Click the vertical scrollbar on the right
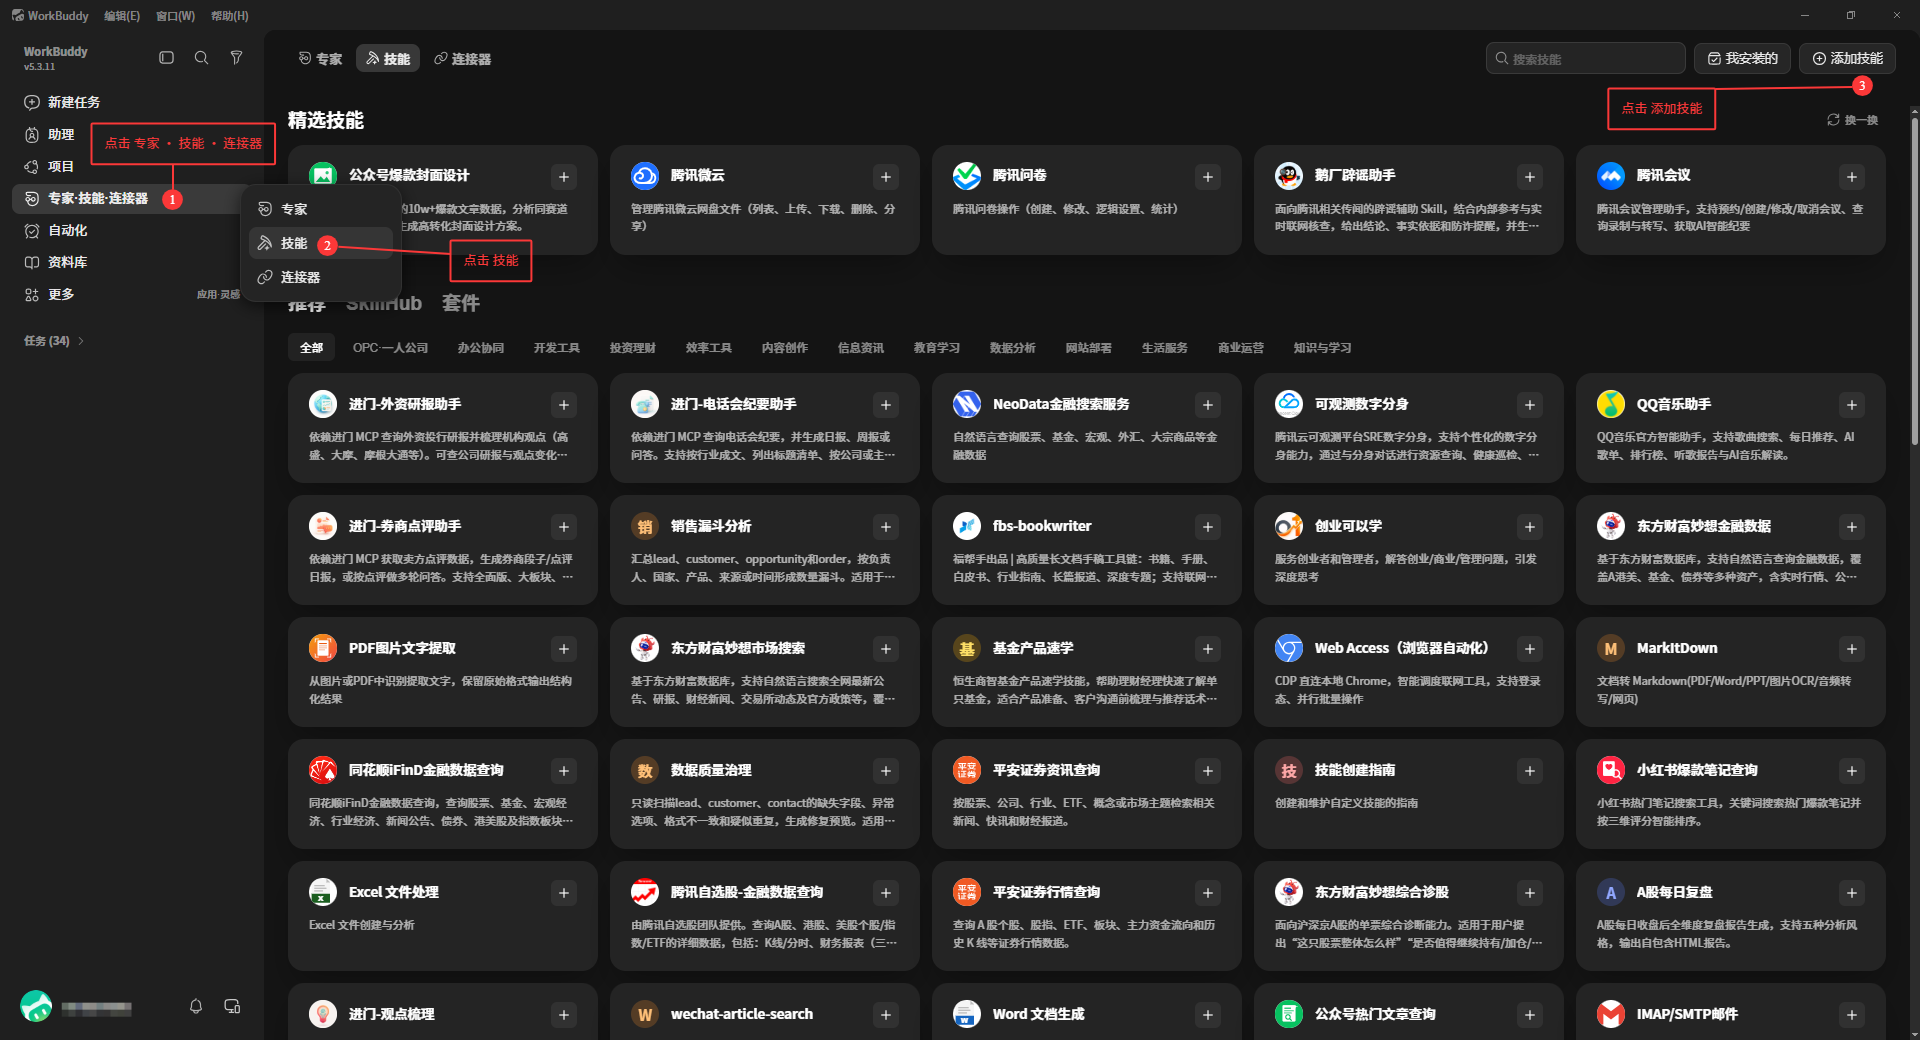Screen dimensions: 1920x1040 coord(1914,280)
